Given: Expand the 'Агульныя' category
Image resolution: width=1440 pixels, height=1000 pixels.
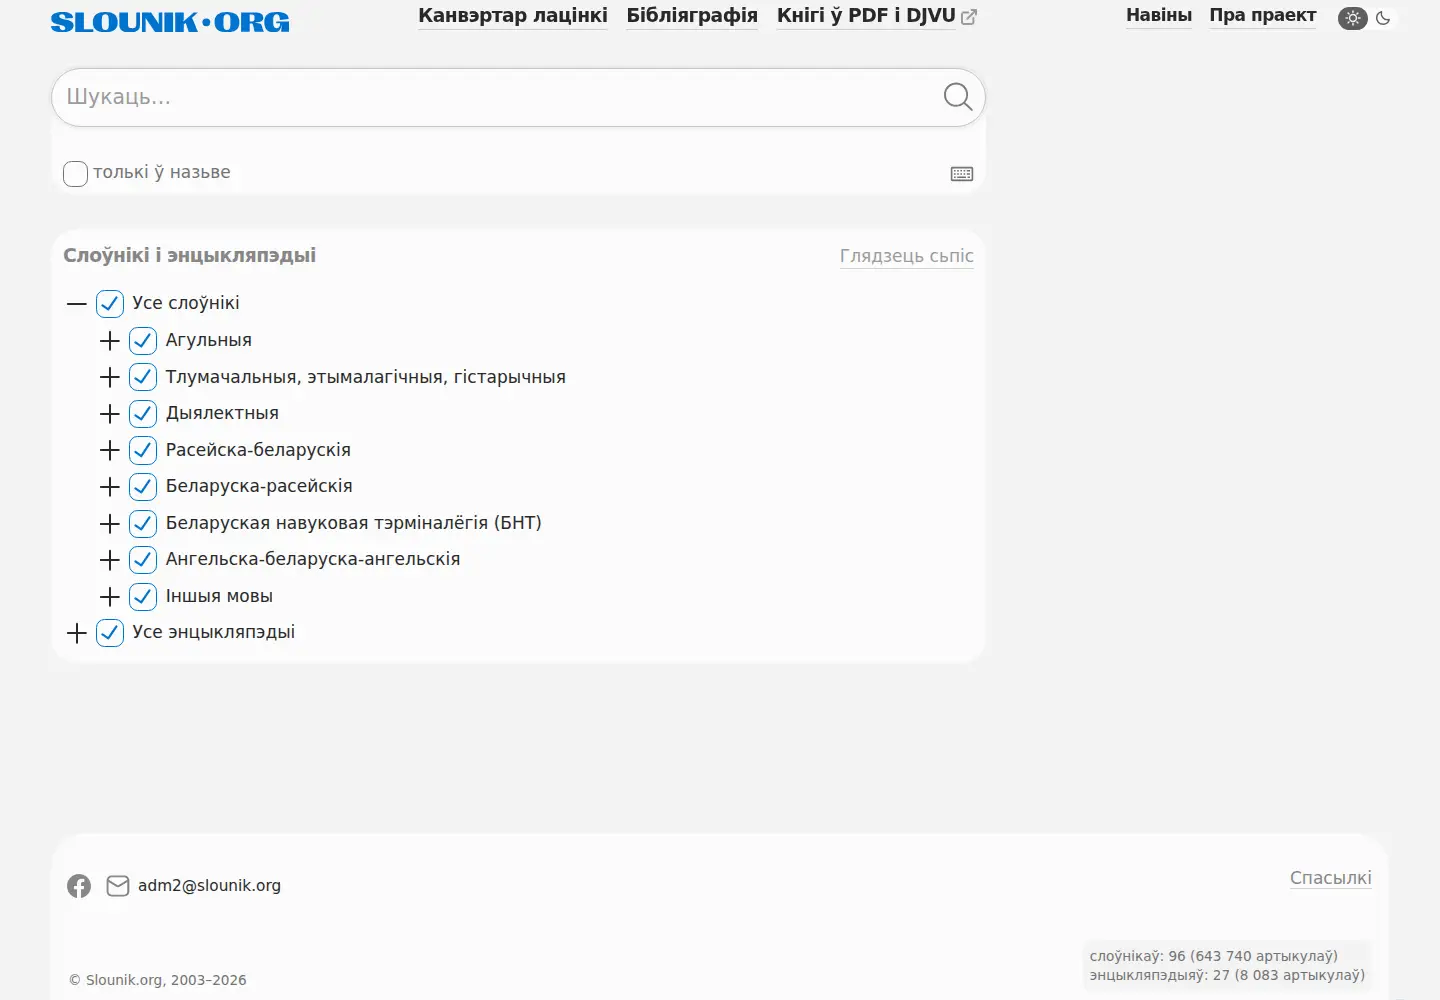Looking at the screenshot, I should click(110, 341).
